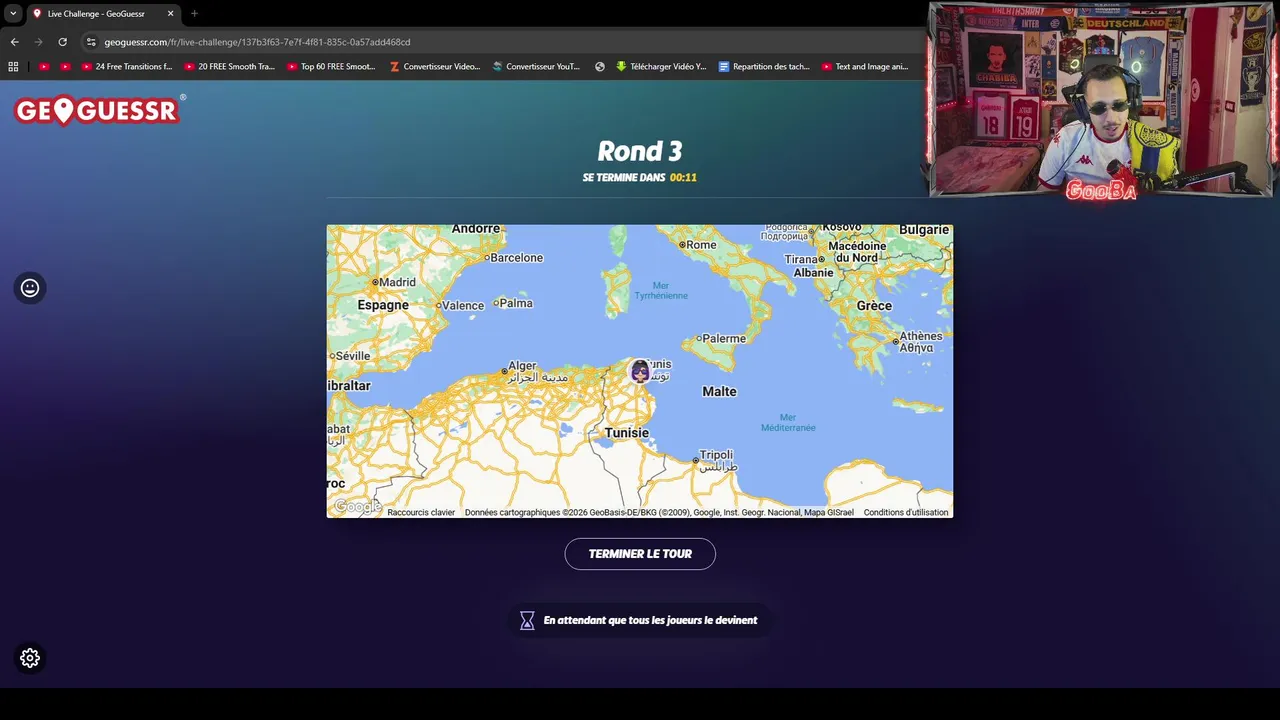Open the 24 Free Transitions bookmark
This screenshot has height=720, width=1280.
tap(127, 67)
